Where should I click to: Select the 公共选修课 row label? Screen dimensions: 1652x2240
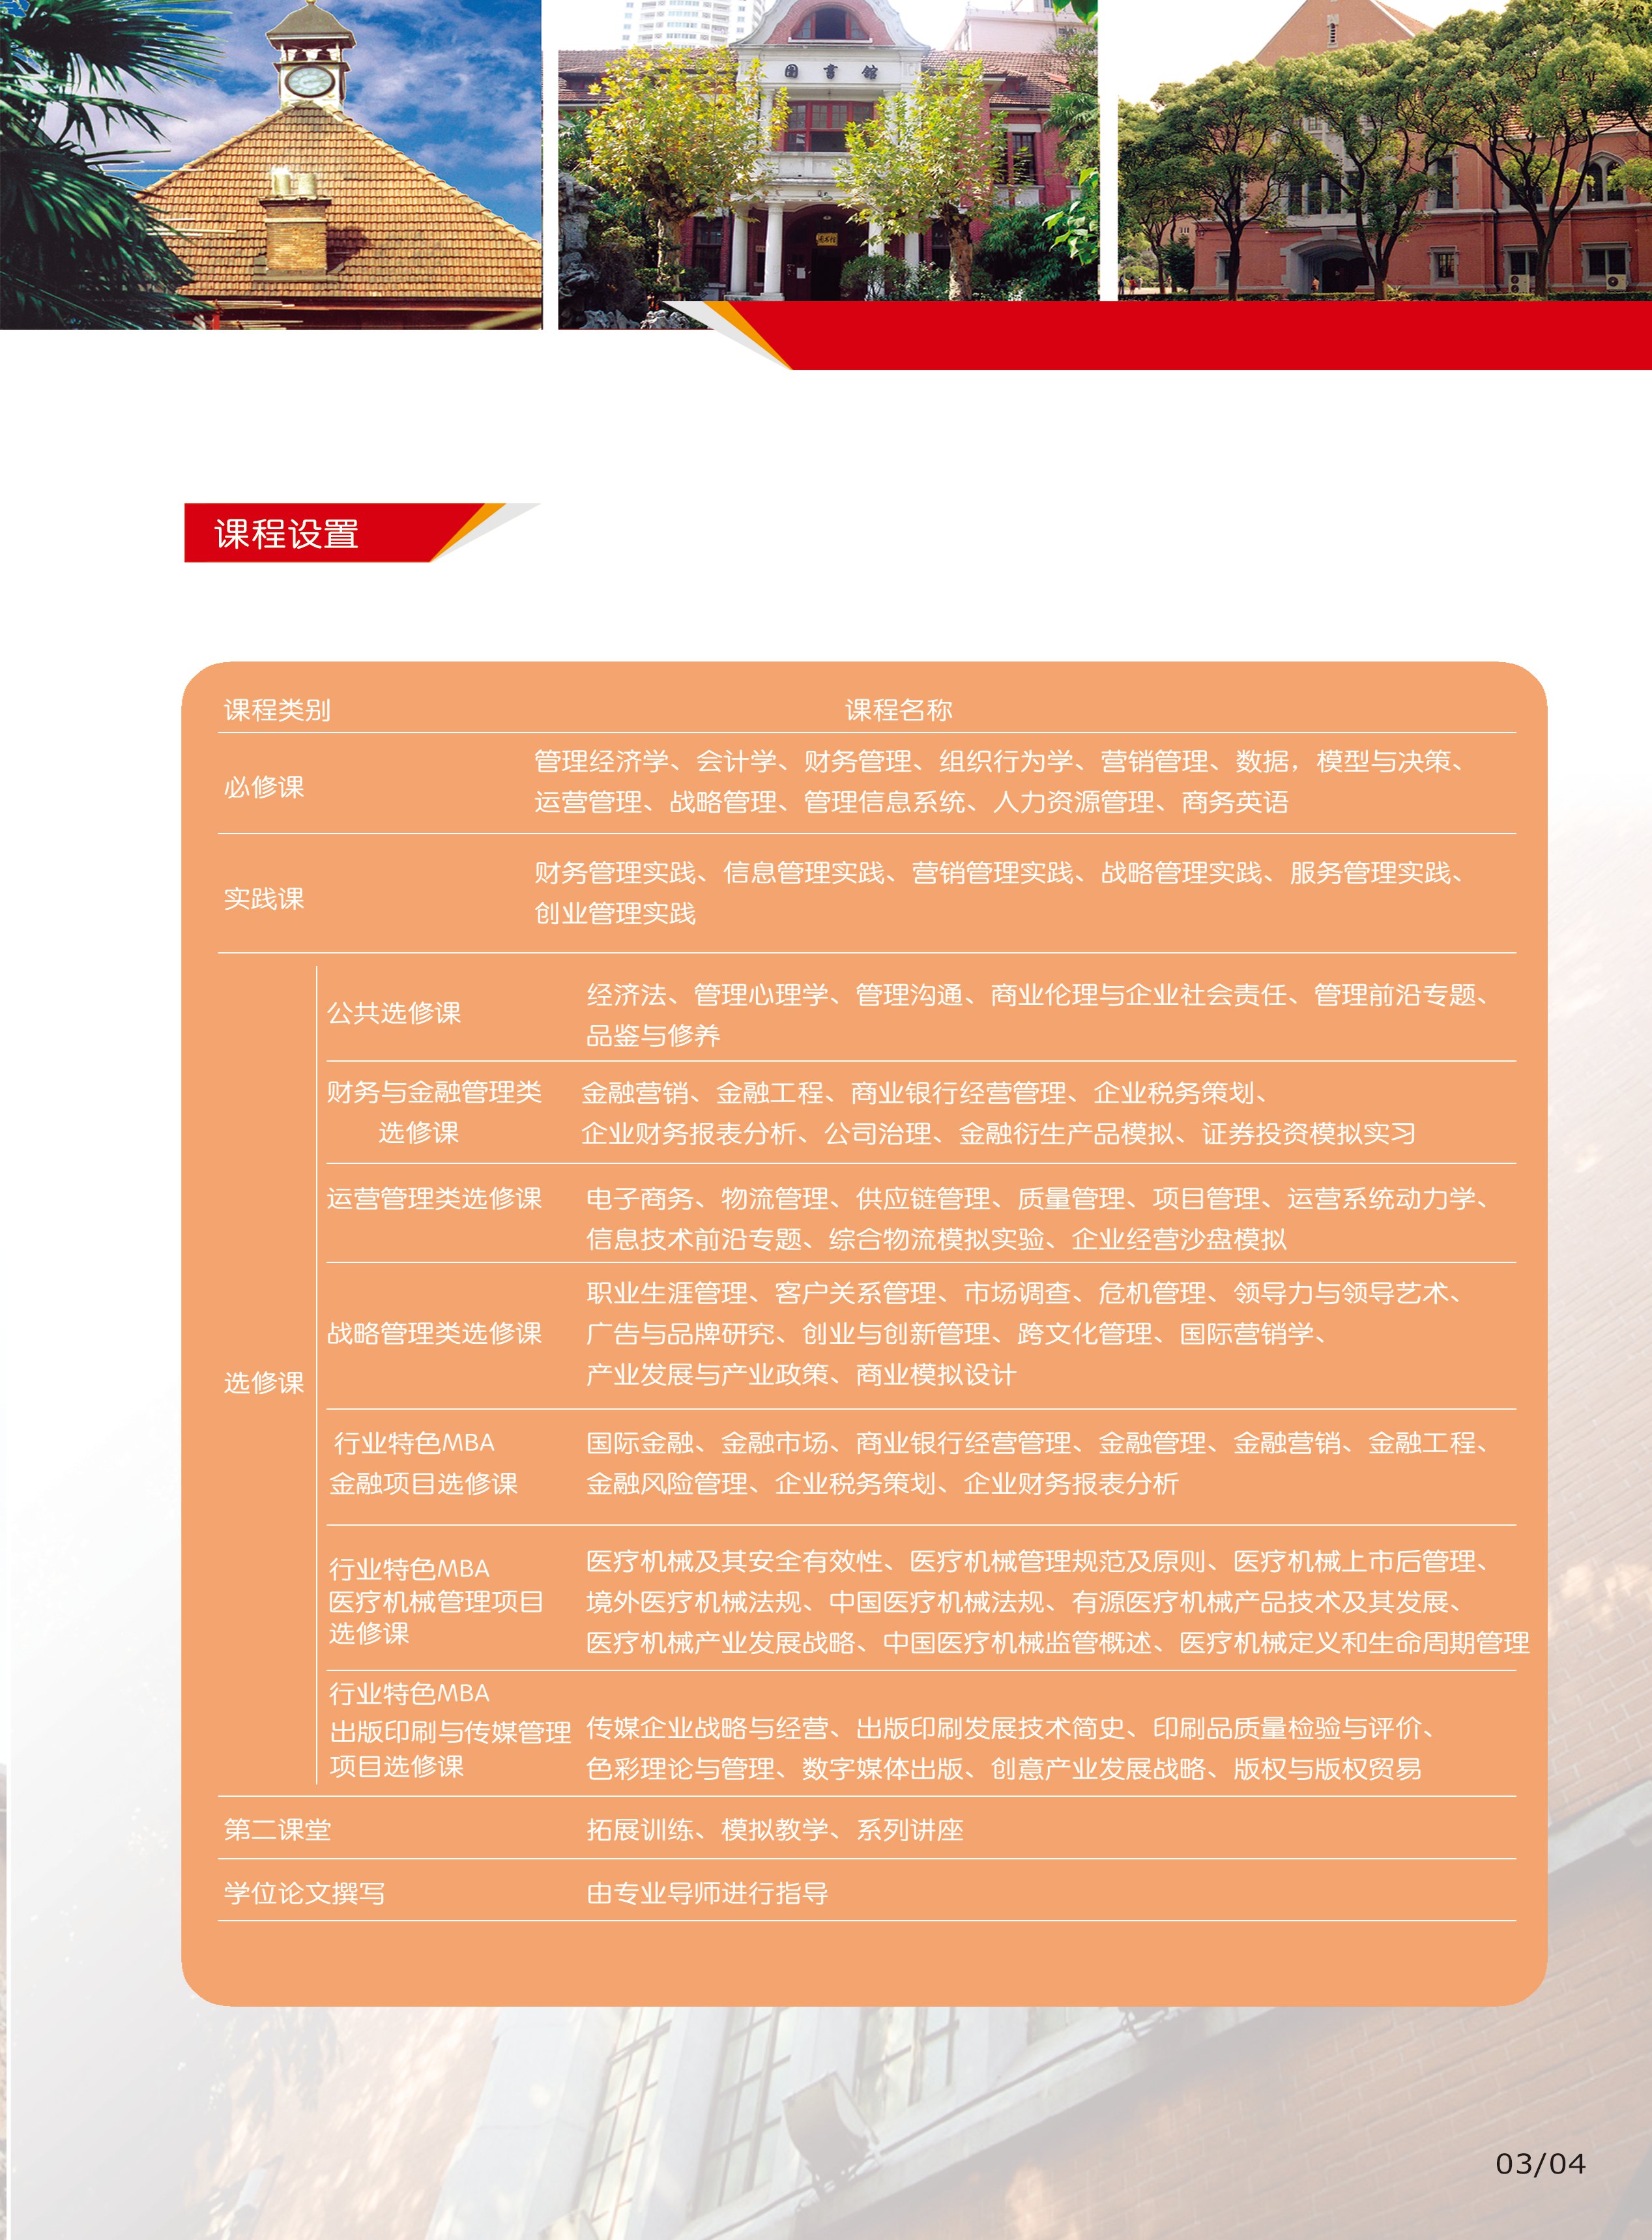[x=394, y=1013]
